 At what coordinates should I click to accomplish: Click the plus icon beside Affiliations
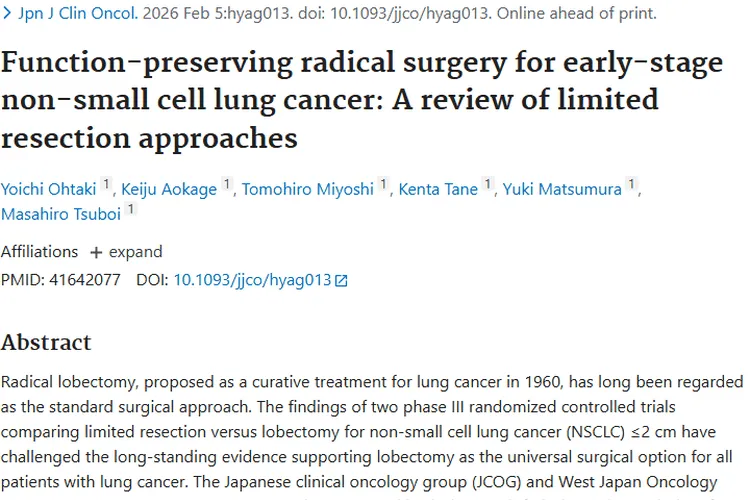[x=96, y=252]
